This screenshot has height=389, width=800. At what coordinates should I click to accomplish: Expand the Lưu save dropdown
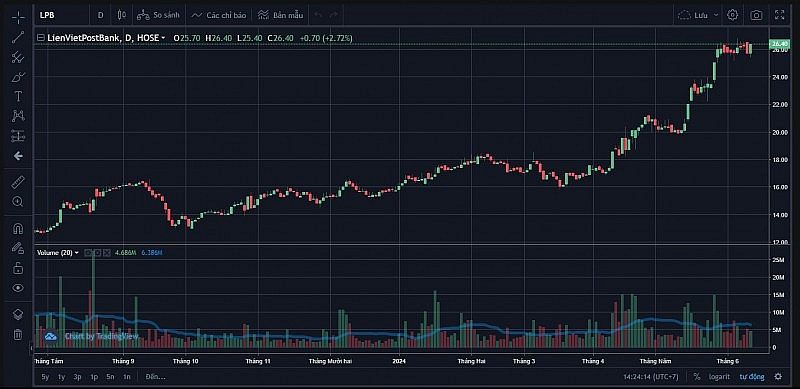click(716, 15)
